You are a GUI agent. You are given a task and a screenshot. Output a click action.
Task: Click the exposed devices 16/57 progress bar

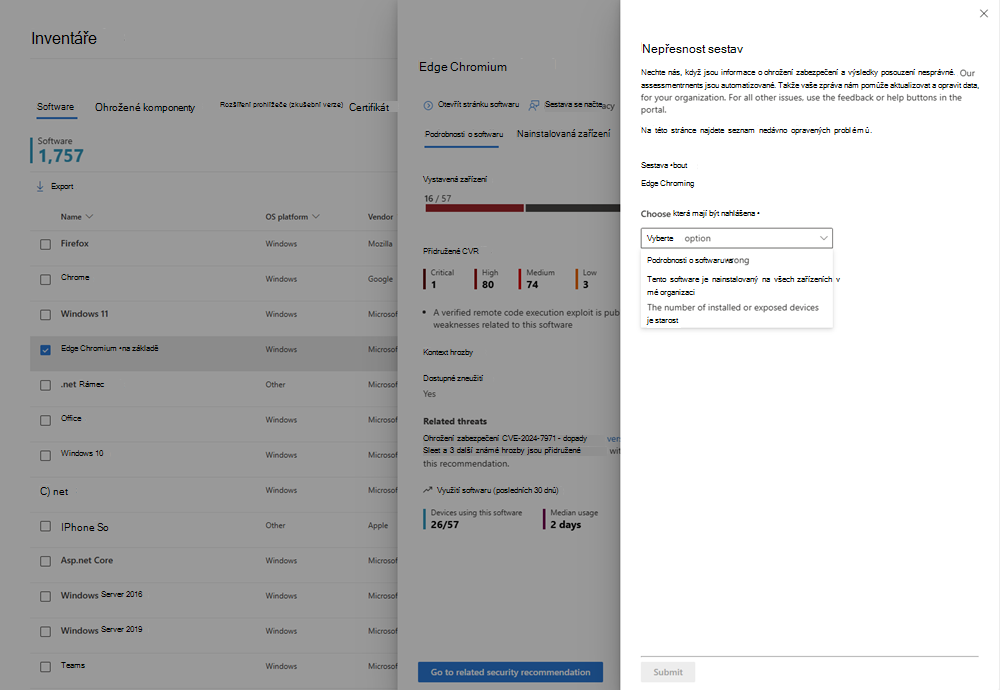[522, 208]
